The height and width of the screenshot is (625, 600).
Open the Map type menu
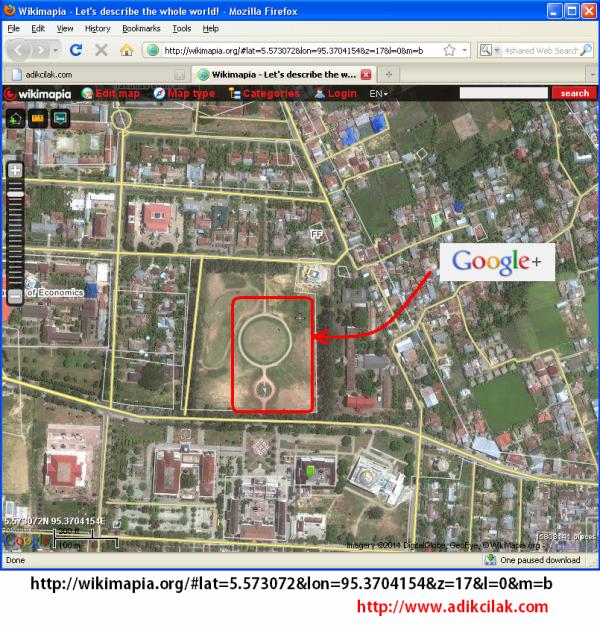(x=184, y=93)
